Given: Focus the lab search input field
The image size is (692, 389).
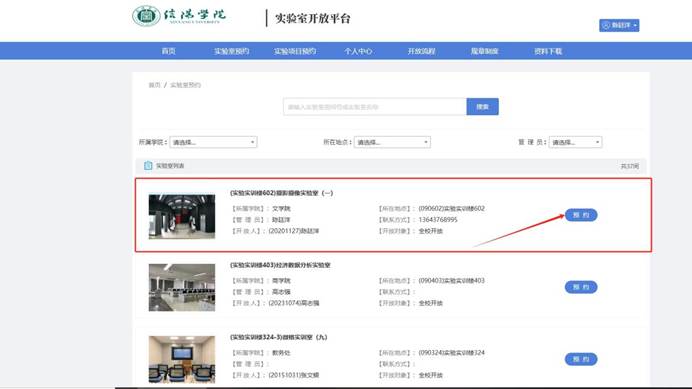Looking at the screenshot, I should [x=375, y=106].
